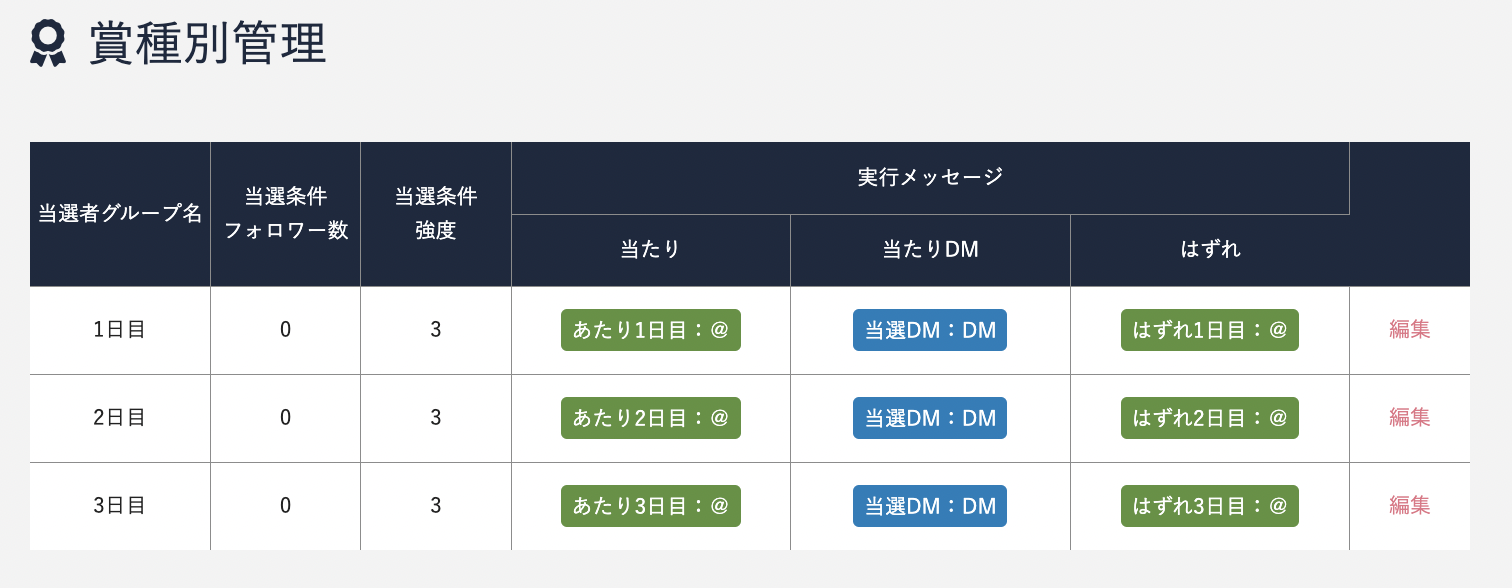1512x588 pixels.
Task: Select the 1日目 group name cell
Action: [120, 330]
